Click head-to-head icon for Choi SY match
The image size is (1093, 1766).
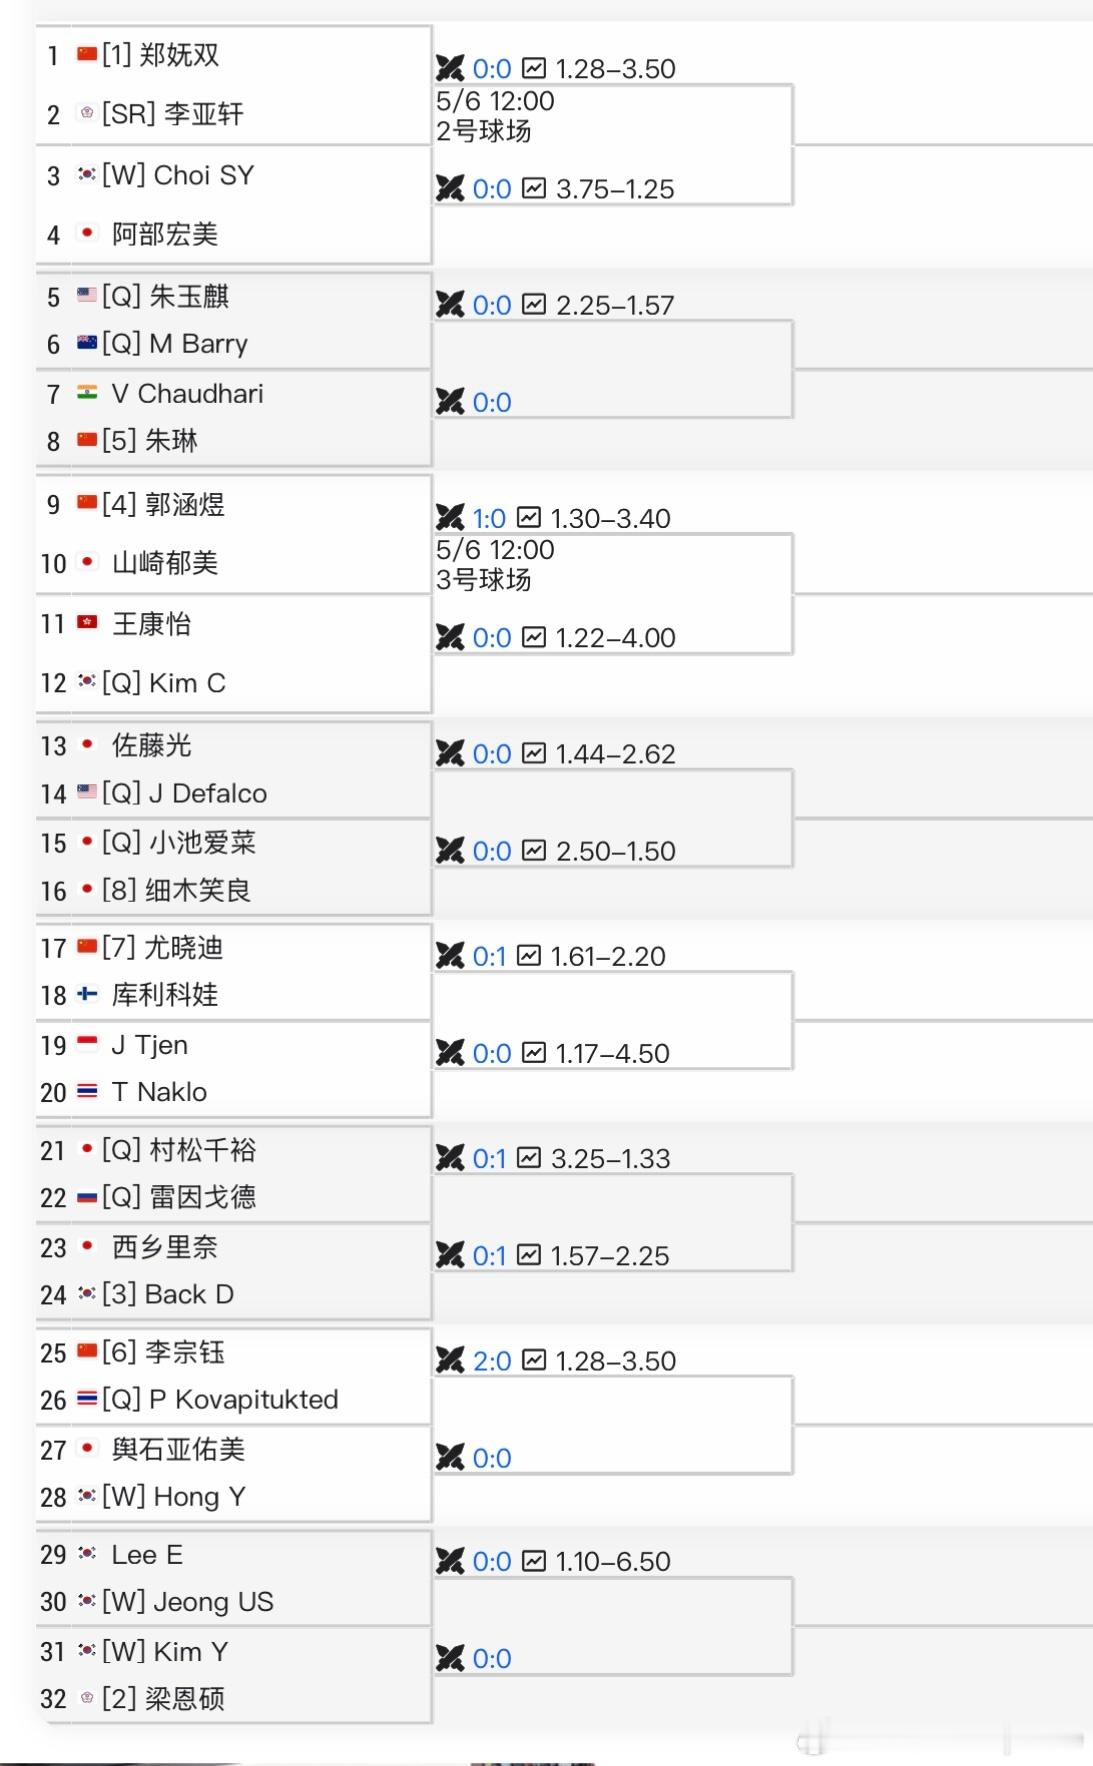tap(450, 189)
